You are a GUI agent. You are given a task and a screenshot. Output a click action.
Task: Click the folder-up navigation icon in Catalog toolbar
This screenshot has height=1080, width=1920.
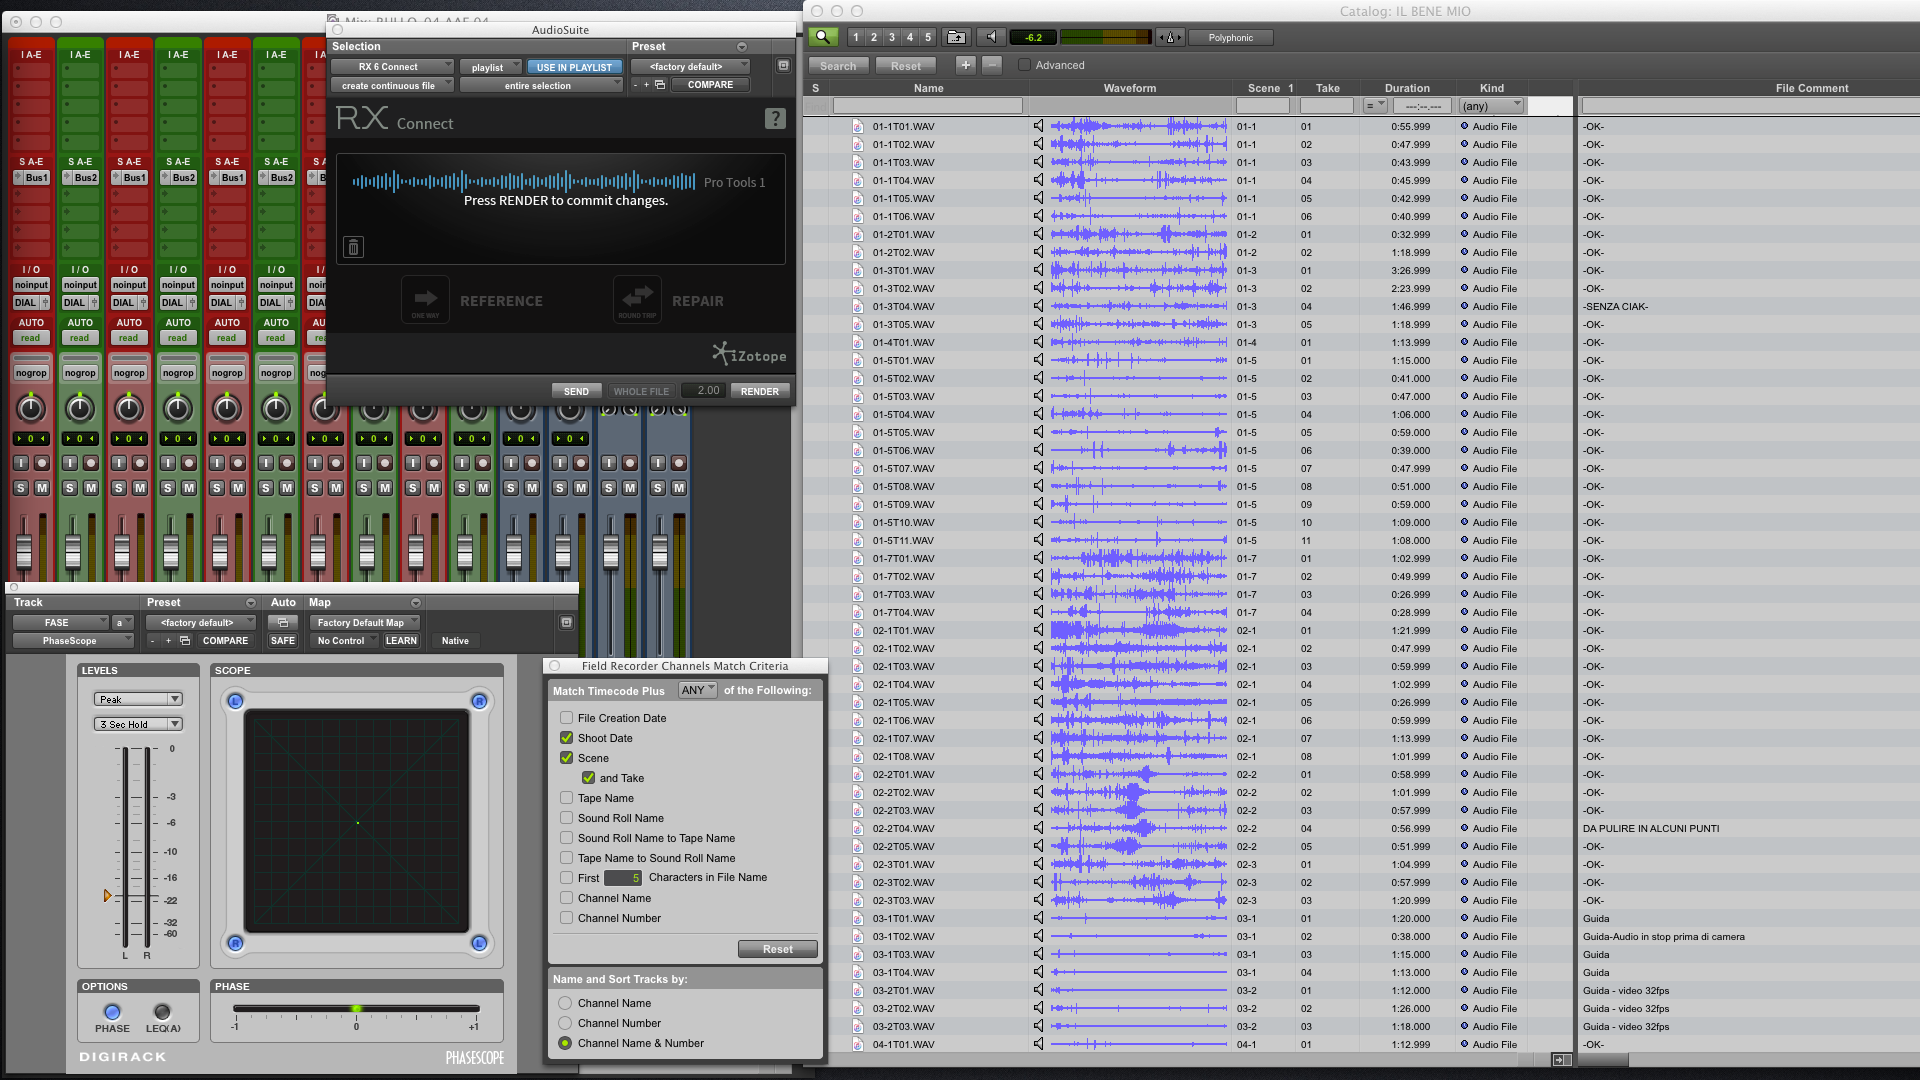(957, 37)
